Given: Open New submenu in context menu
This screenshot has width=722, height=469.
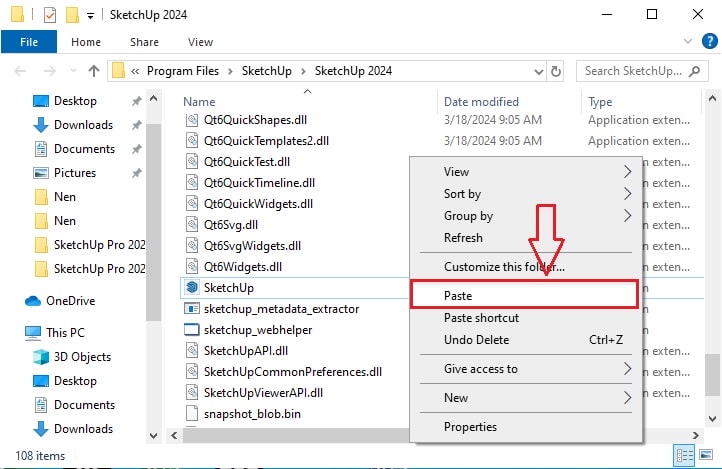Looking at the screenshot, I should click(x=526, y=398).
